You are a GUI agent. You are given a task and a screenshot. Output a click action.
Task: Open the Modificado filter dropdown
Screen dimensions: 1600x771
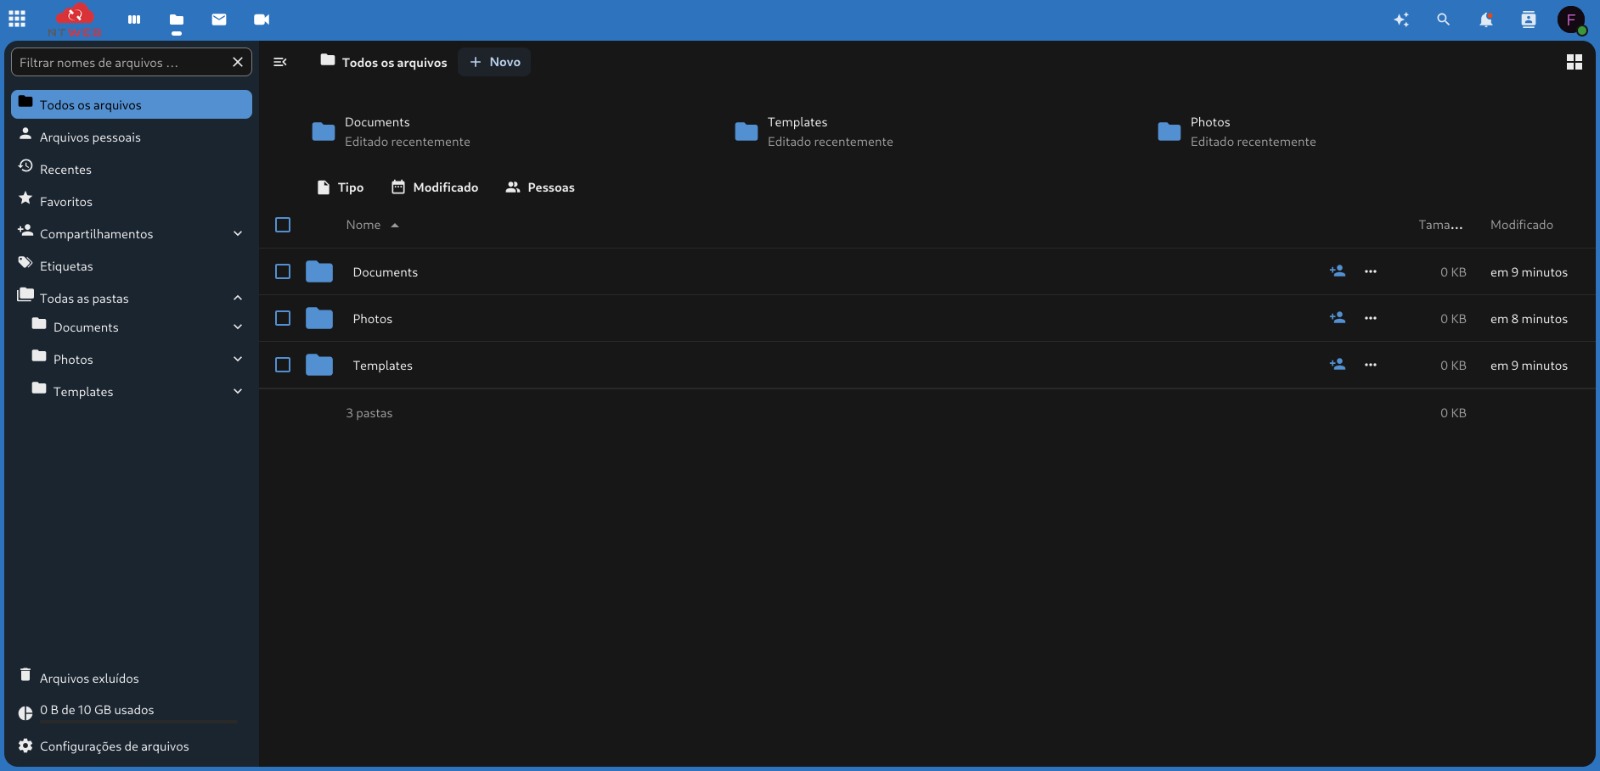coord(435,187)
